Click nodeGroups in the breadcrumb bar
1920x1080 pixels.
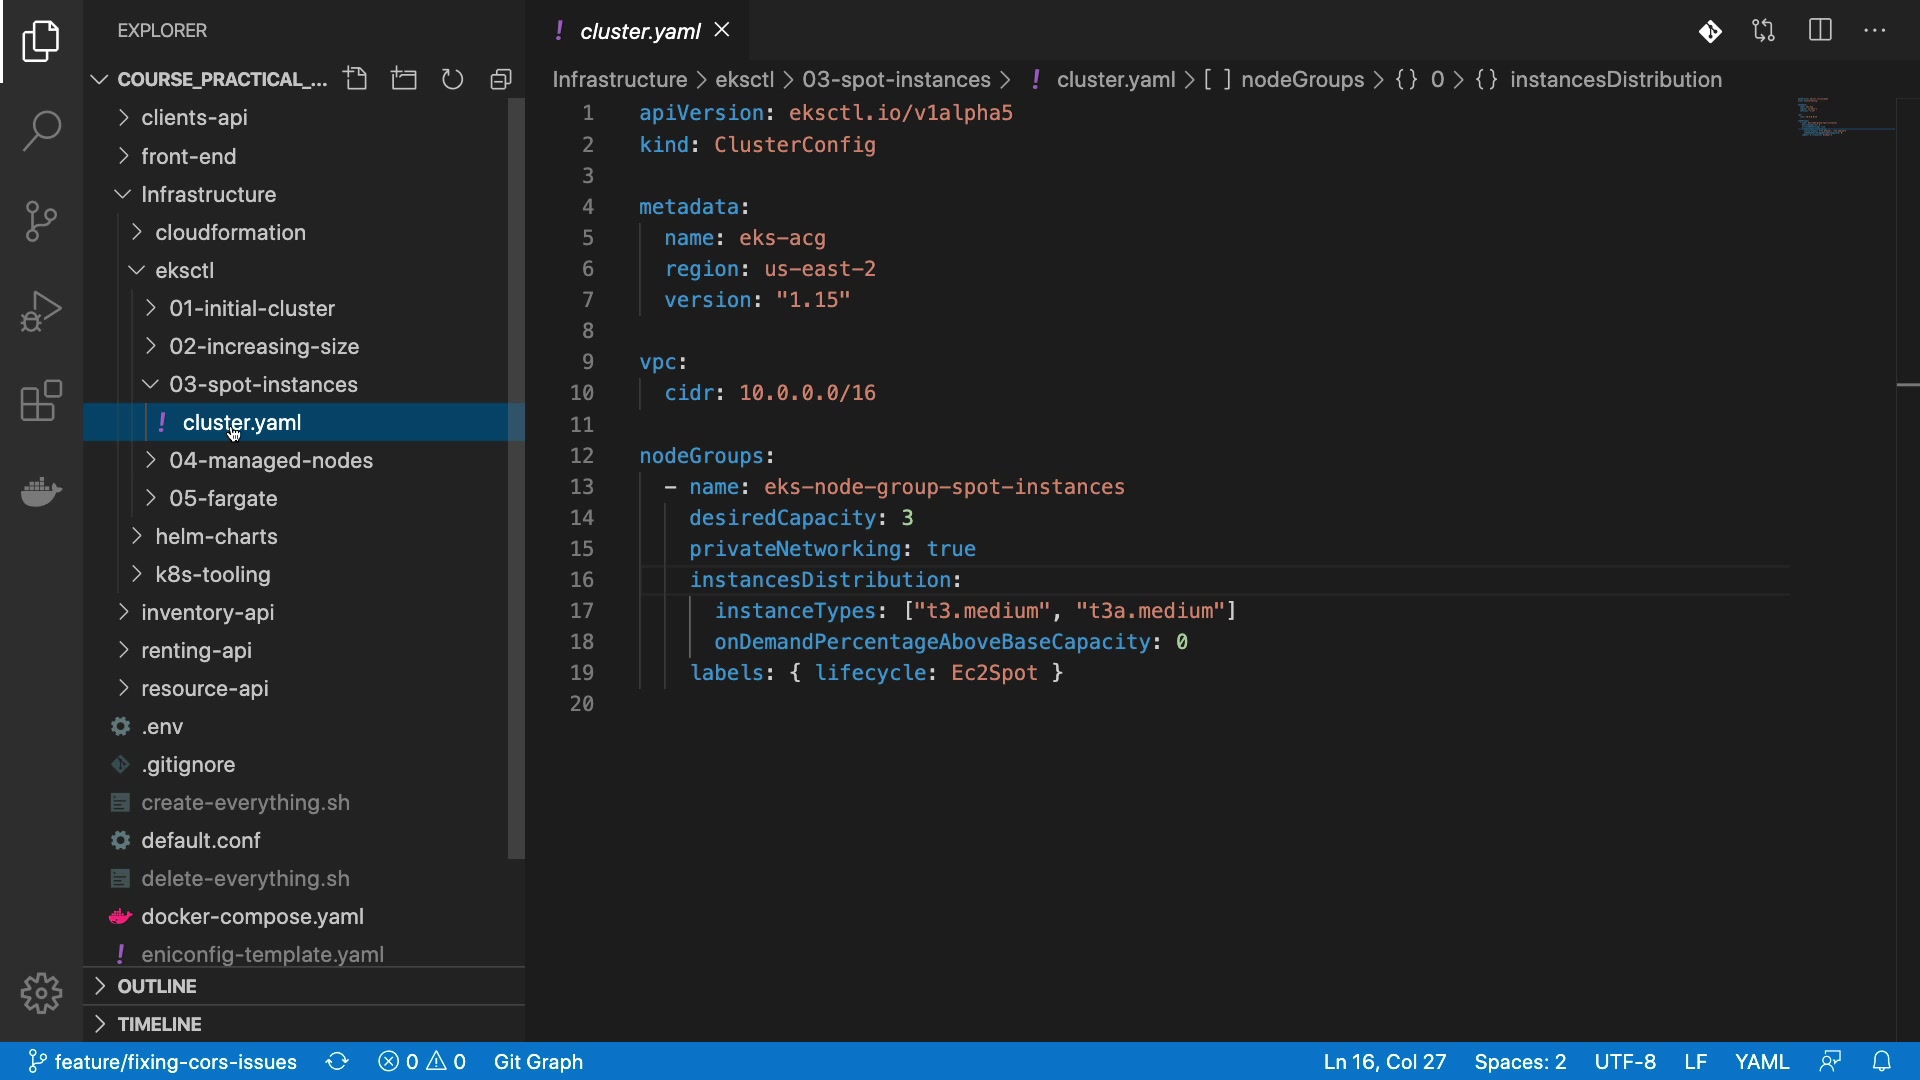click(1302, 80)
